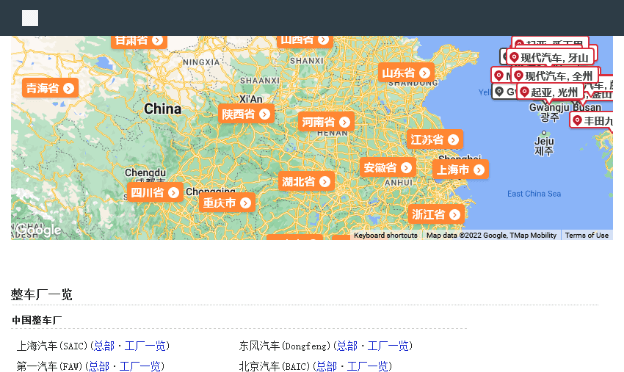624x372 pixels.
Task: Open 第一汽车 (FAW) 工厂一览 link
Action: click(x=140, y=366)
